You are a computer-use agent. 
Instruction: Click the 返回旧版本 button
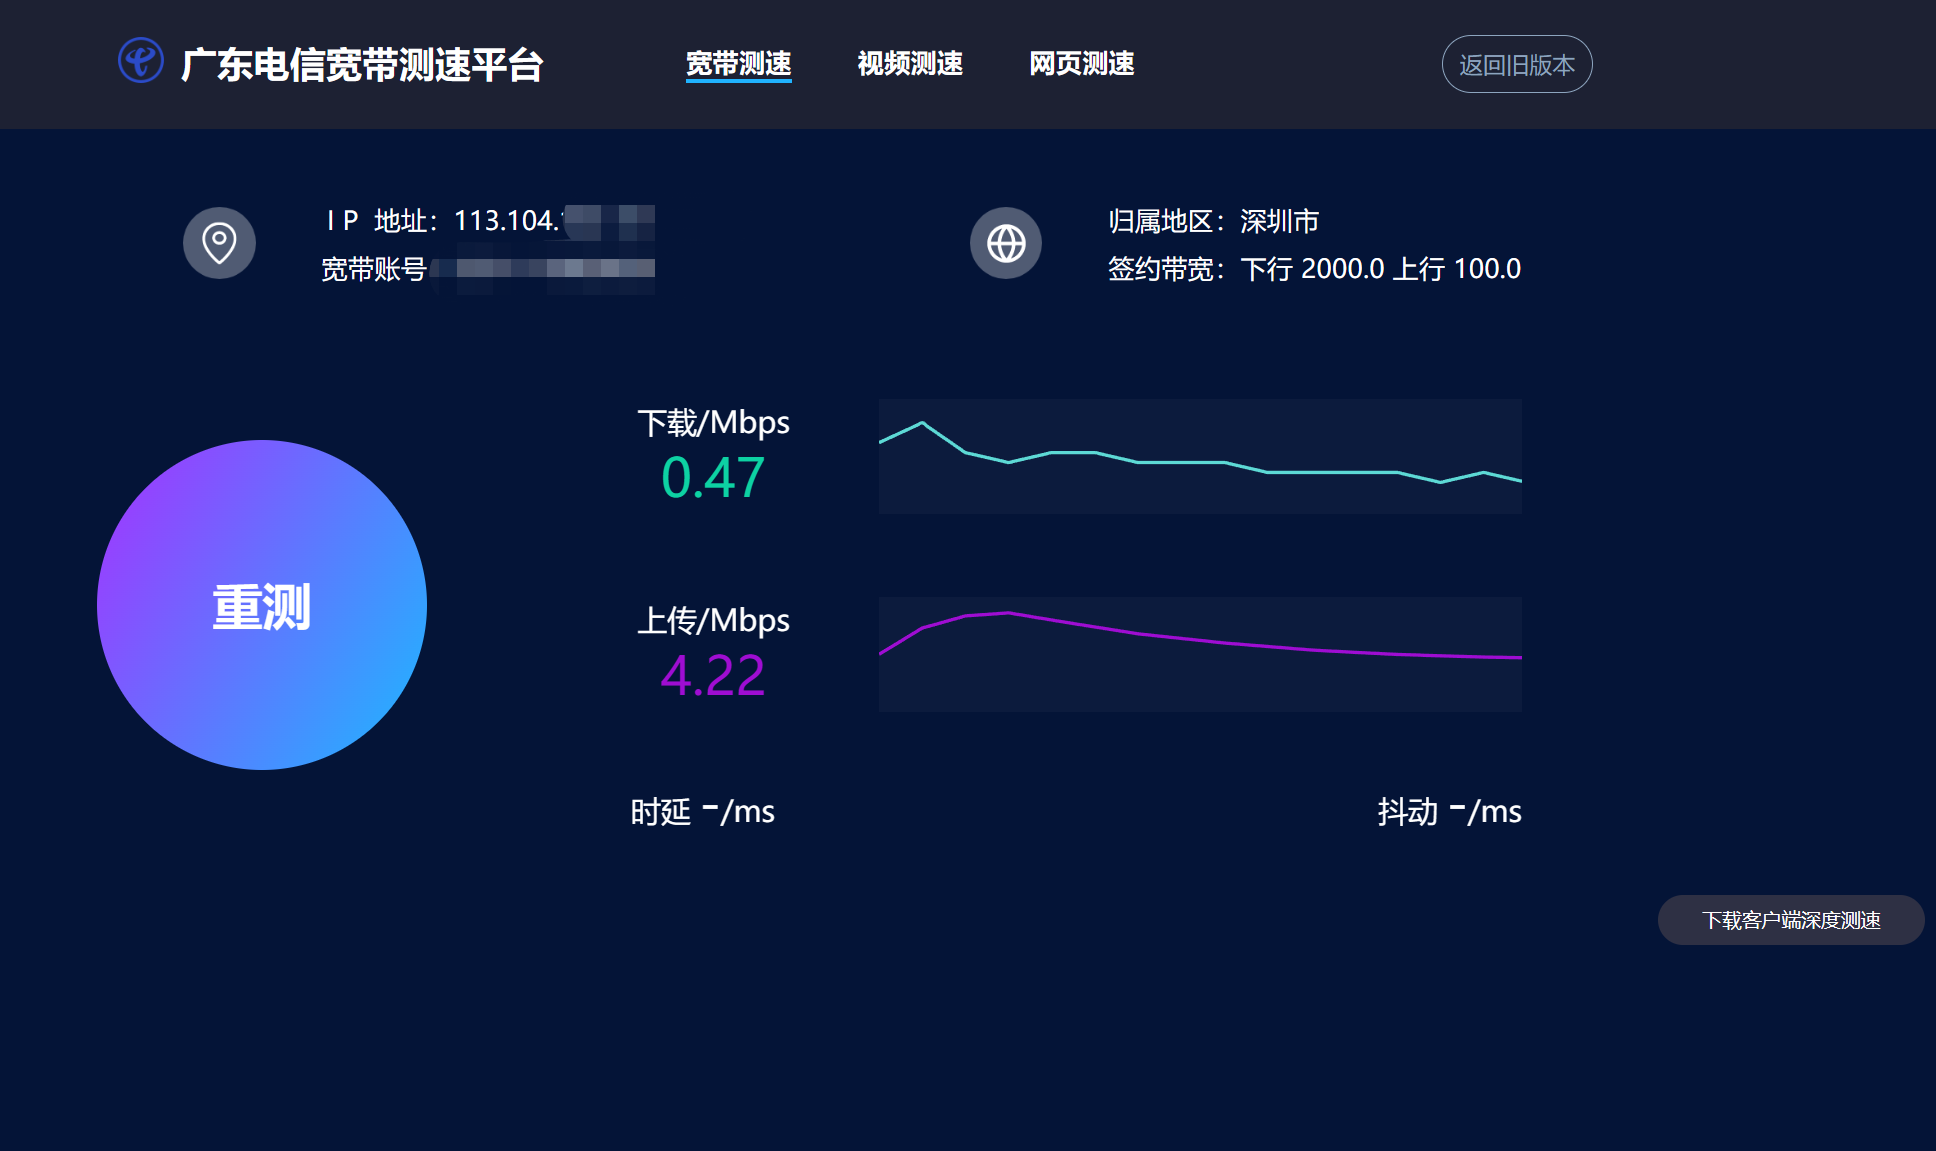tap(1516, 65)
